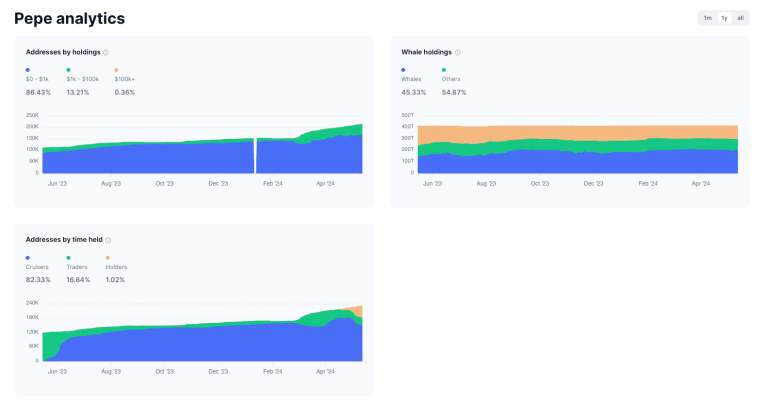Click info icon beside Whale holdings title
This screenshot has height=405, width=768.
[456, 52]
